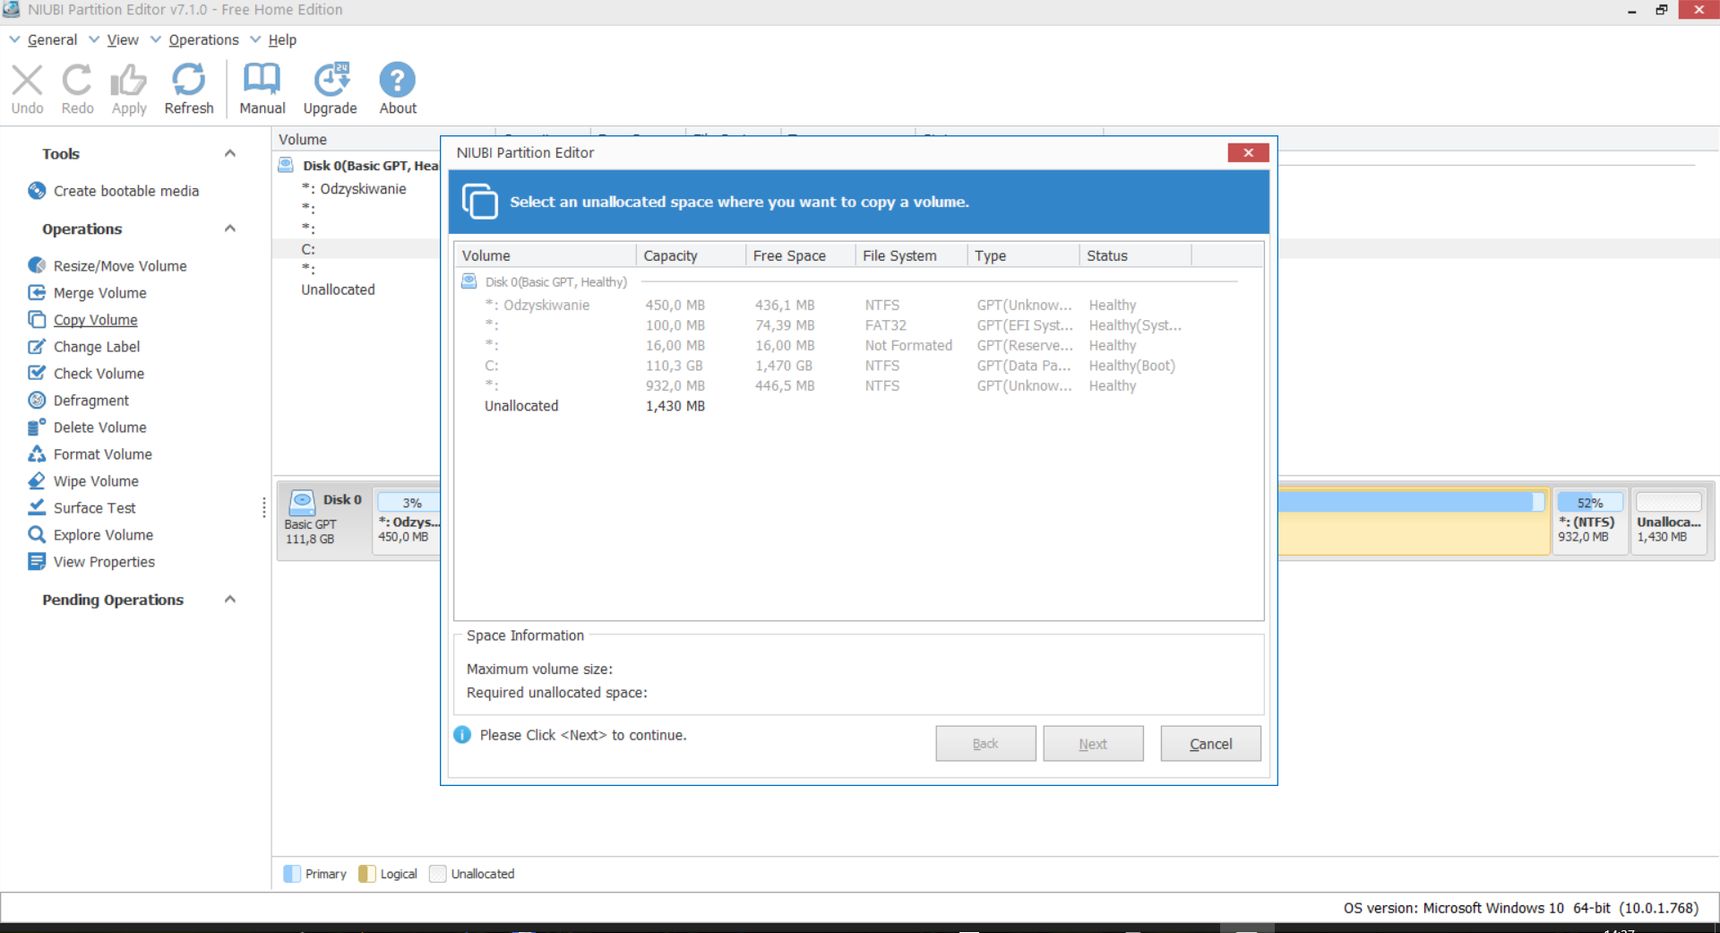Select Resize/Move Volume operation icon

(x=37, y=266)
